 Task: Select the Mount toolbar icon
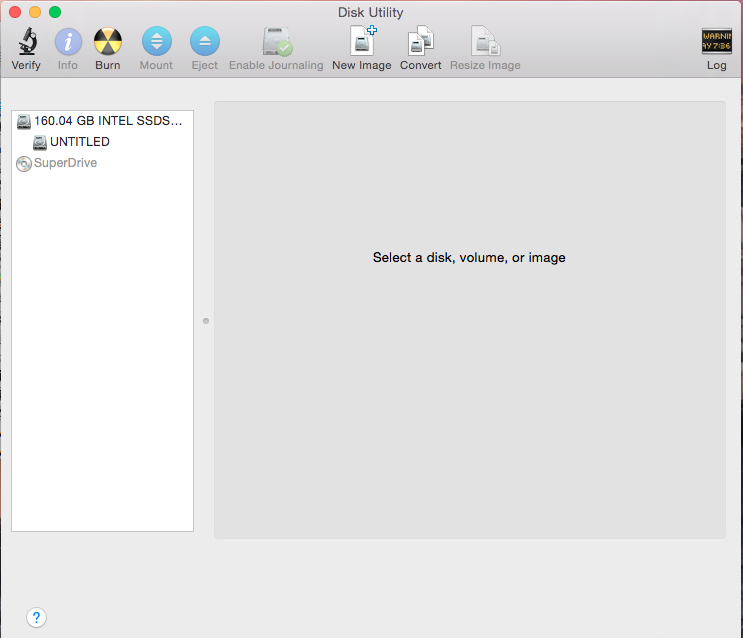point(157,41)
